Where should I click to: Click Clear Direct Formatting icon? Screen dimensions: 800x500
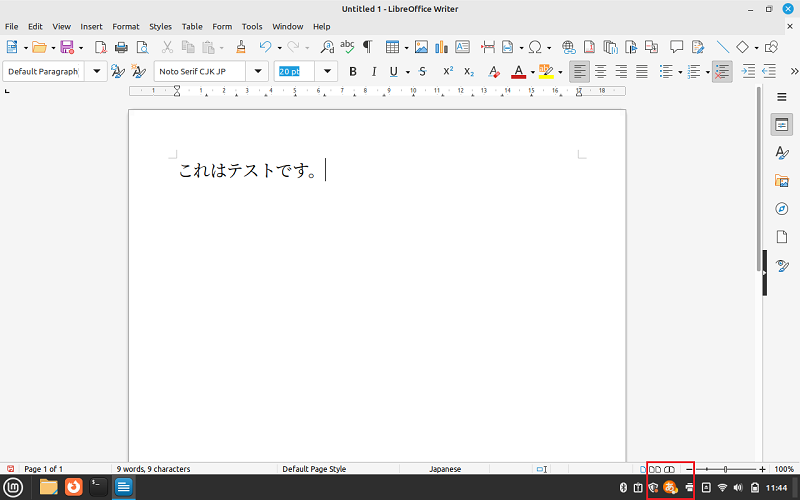pyautogui.click(x=493, y=72)
